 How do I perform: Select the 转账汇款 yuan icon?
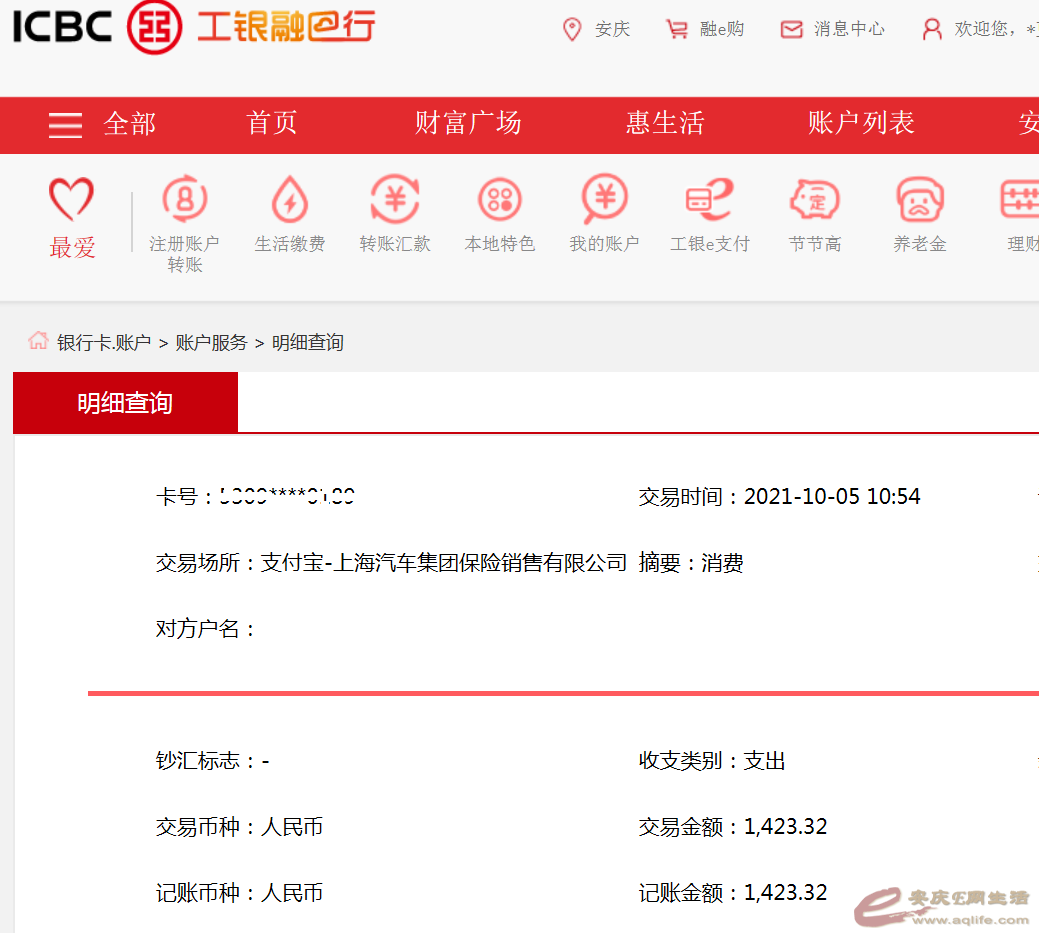(x=394, y=200)
